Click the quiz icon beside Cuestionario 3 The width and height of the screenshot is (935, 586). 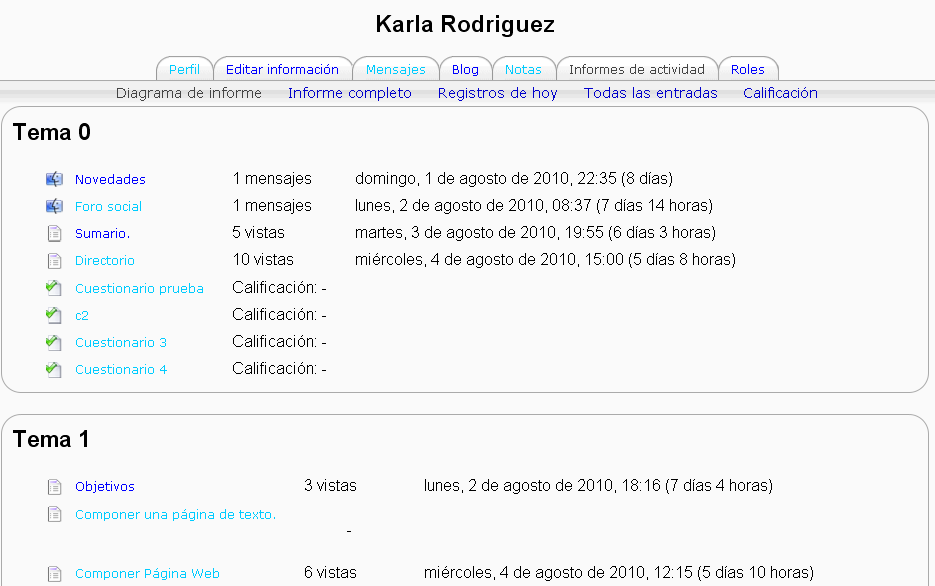click(x=54, y=342)
